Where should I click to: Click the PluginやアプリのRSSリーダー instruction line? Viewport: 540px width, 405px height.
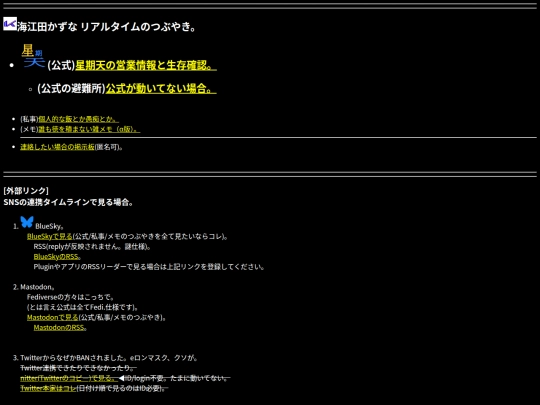149,267
